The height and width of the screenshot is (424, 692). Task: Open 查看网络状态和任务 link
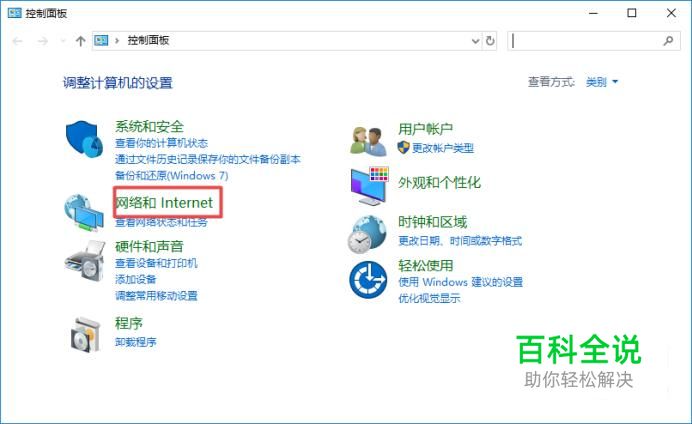point(161,222)
